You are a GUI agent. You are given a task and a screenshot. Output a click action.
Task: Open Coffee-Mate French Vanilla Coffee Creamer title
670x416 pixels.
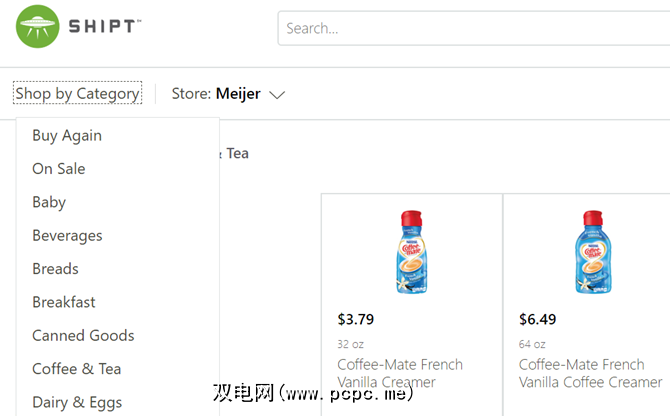[x=590, y=373]
